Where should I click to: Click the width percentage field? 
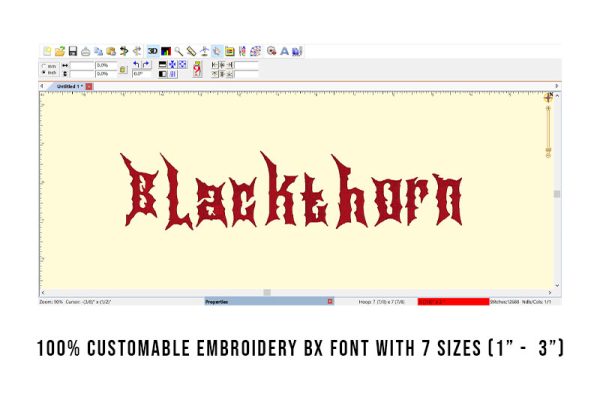(x=106, y=65)
